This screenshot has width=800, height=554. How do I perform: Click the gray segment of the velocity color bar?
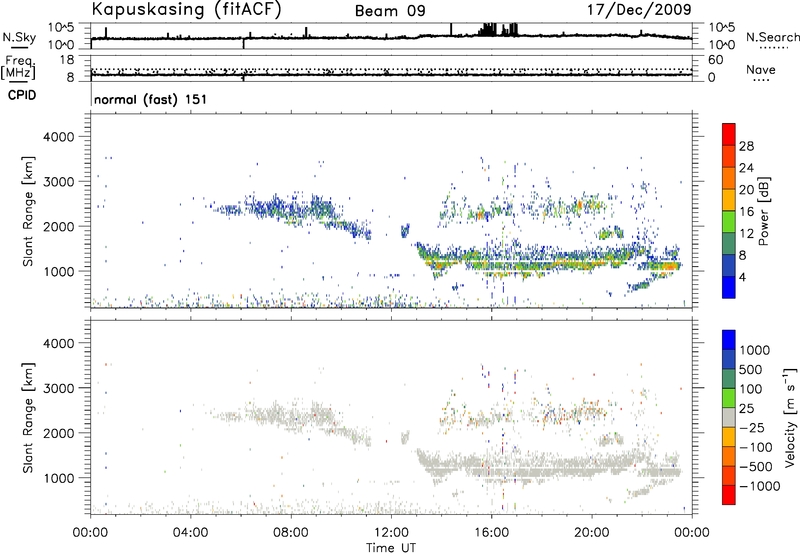coord(729,417)
